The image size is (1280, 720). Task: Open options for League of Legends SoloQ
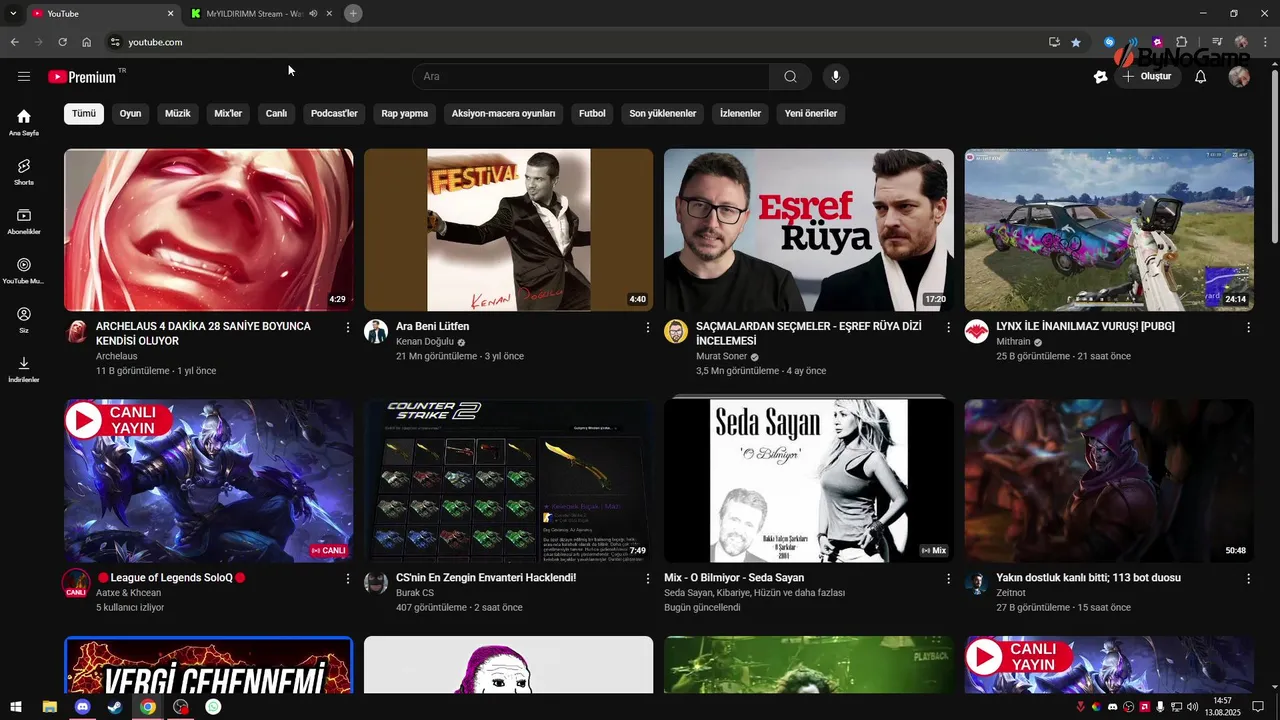(348, 578)
